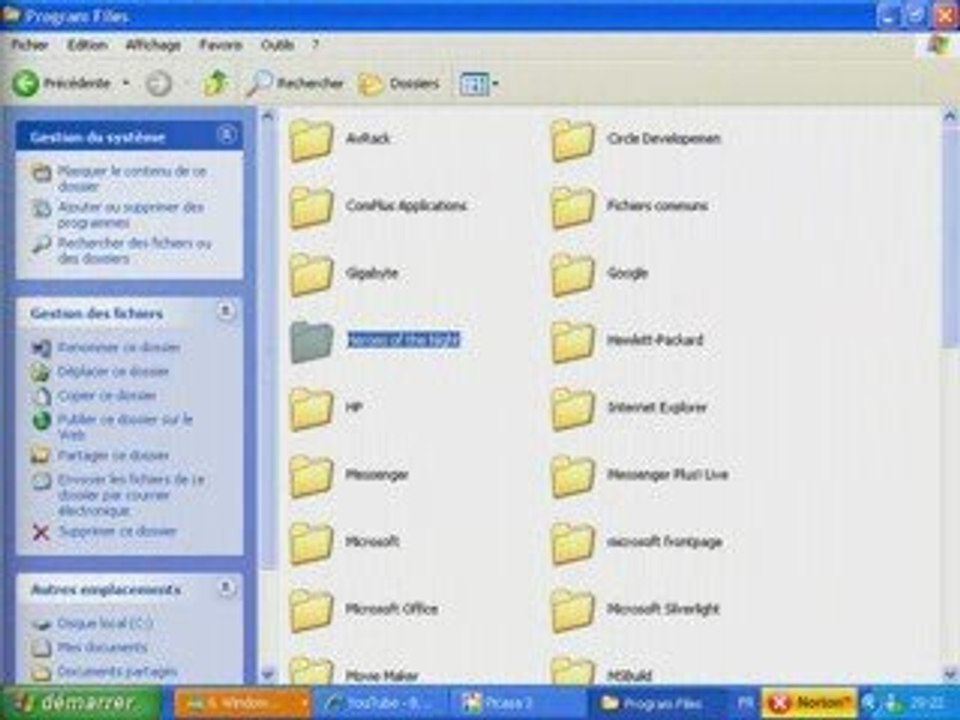Viewport: 960px width, 720px height.
Task: Go up one folder level
Action: coord(216,83)
